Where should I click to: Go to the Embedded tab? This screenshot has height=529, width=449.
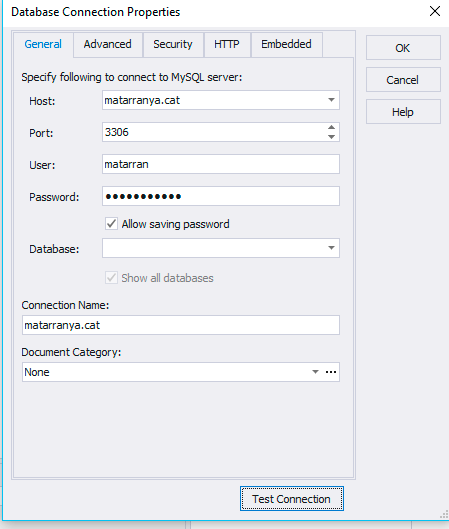[x=286, y=44]
